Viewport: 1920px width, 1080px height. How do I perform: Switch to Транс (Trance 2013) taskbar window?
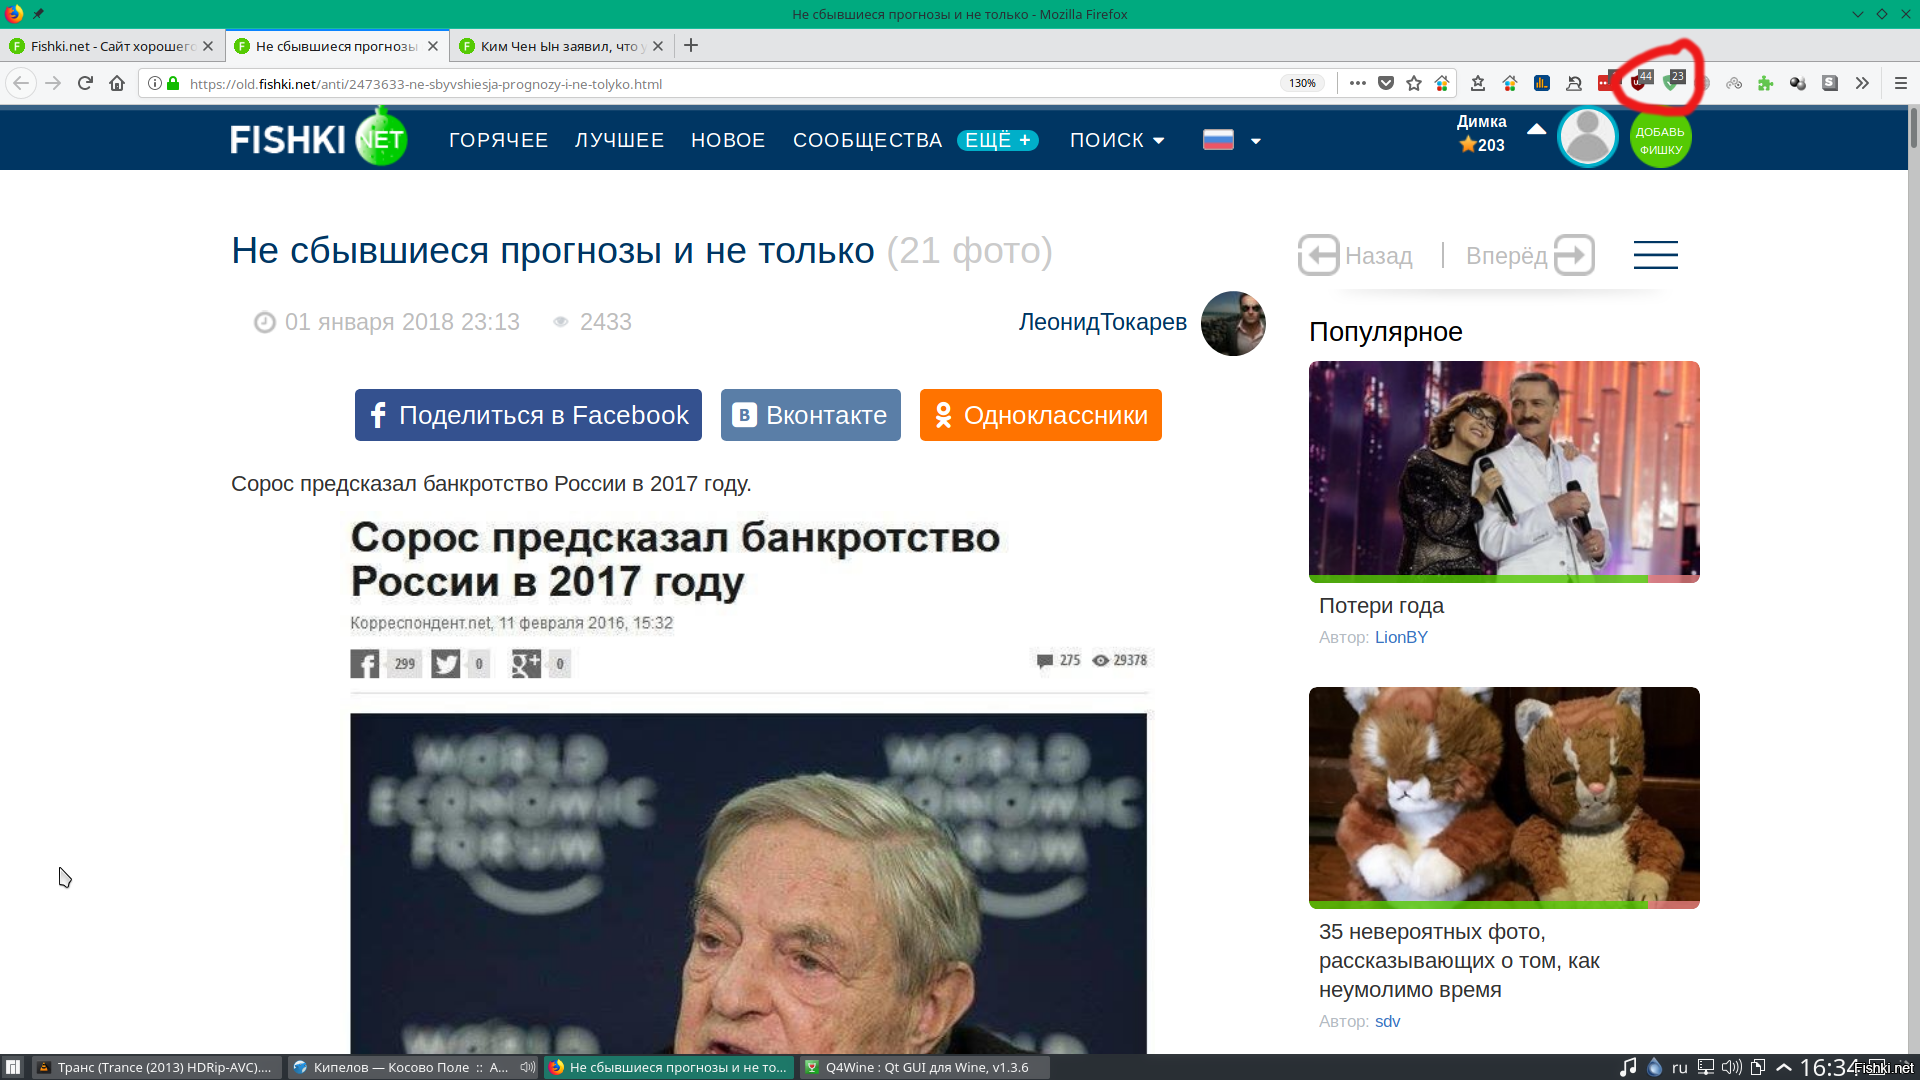(x=157, y=1067)
